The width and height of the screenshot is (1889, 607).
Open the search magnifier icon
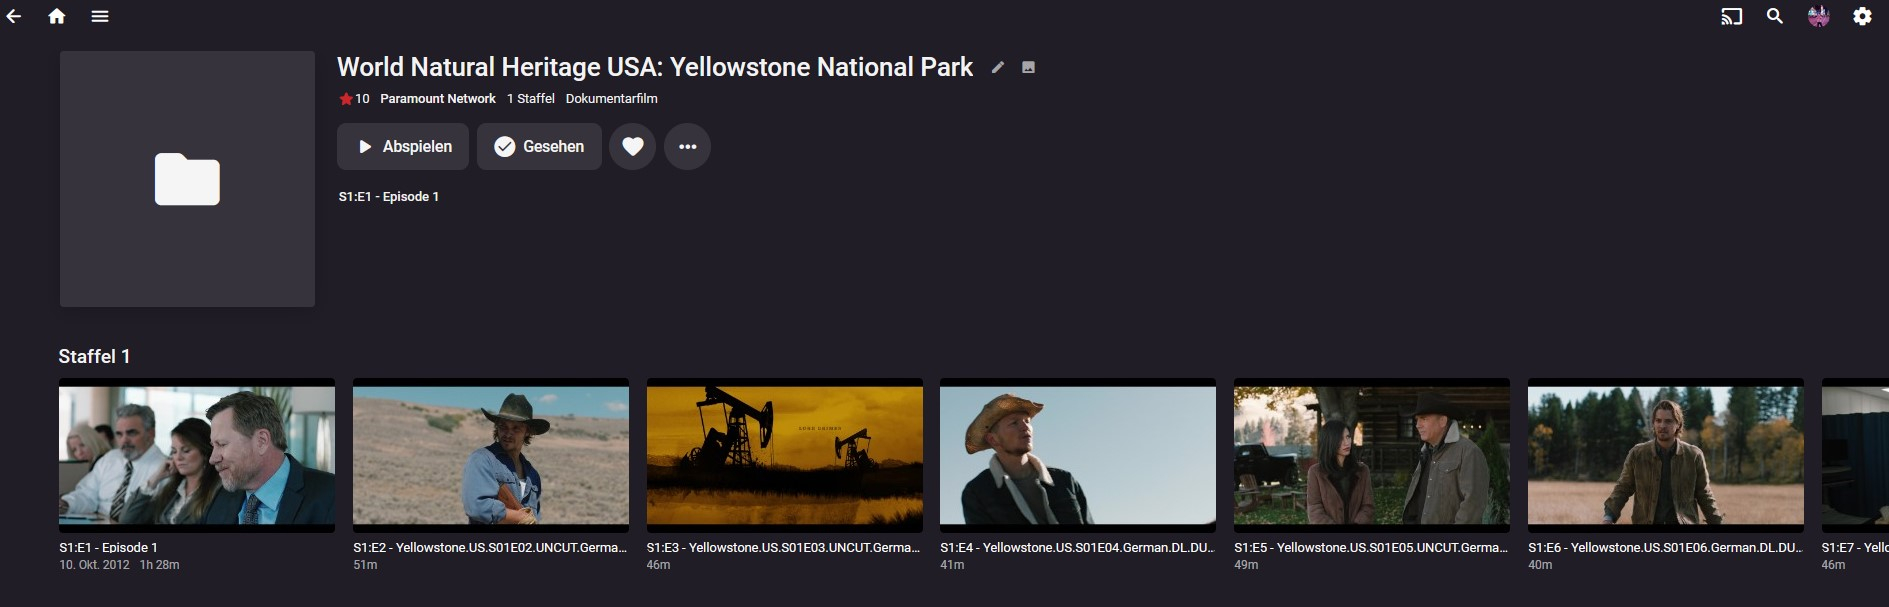click(1775, 16)
